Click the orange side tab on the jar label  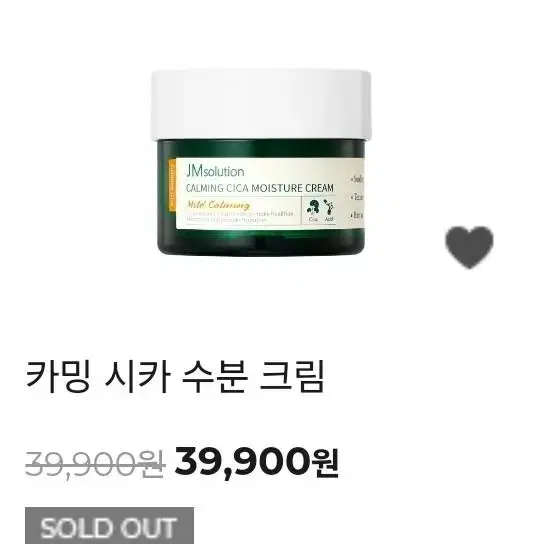(x=172, y=185)
